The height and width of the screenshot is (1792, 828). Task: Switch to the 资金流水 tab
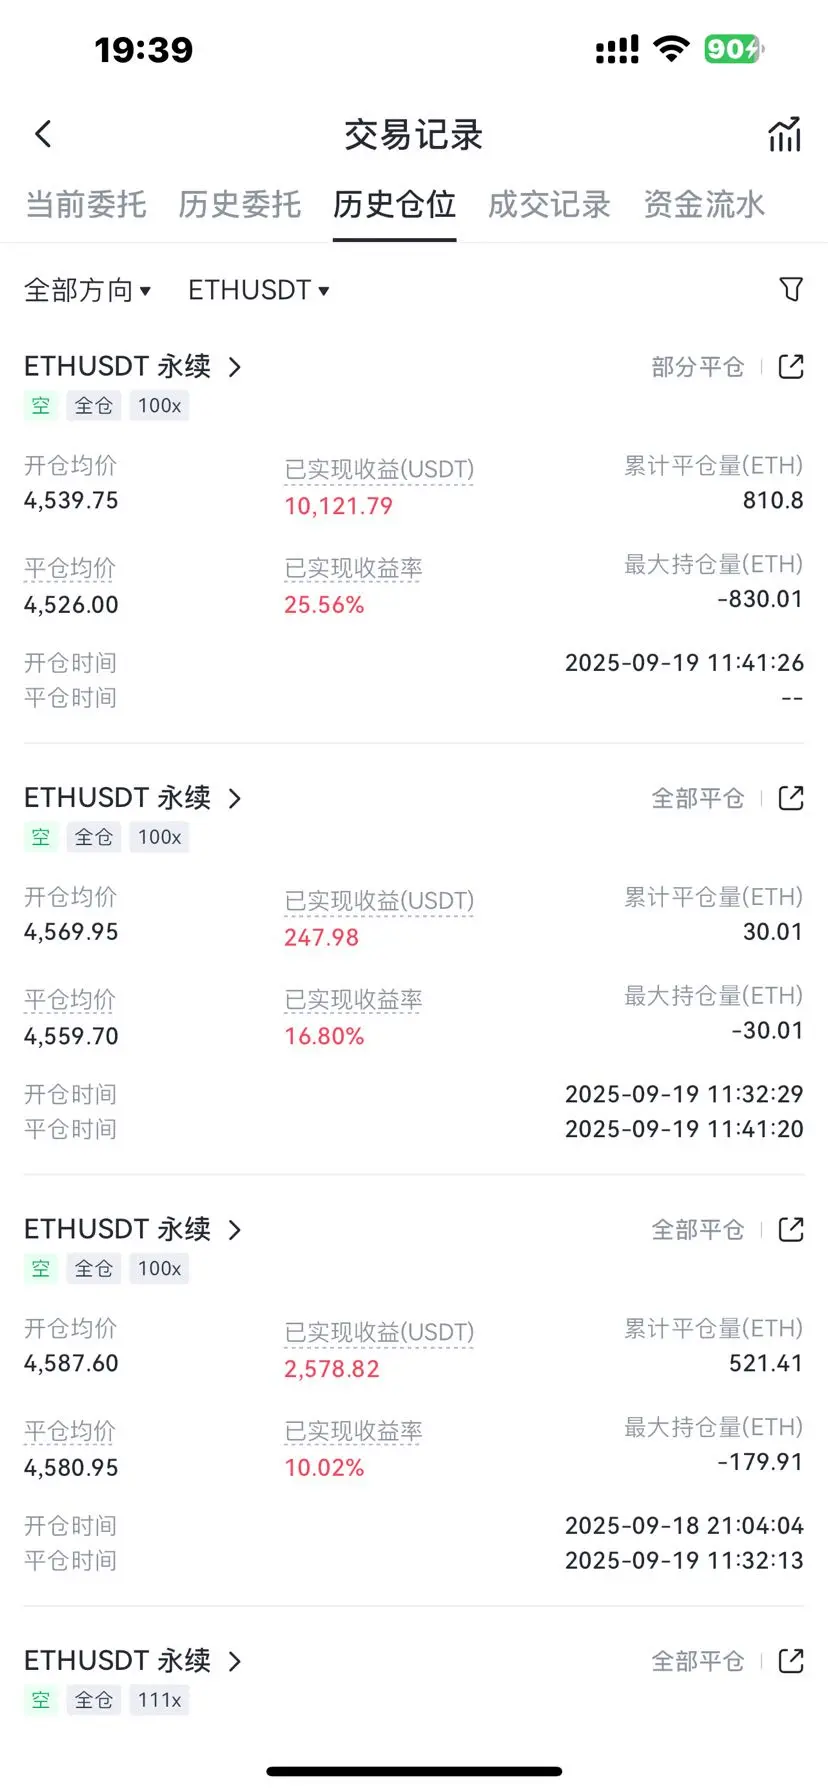click(704, 204)
